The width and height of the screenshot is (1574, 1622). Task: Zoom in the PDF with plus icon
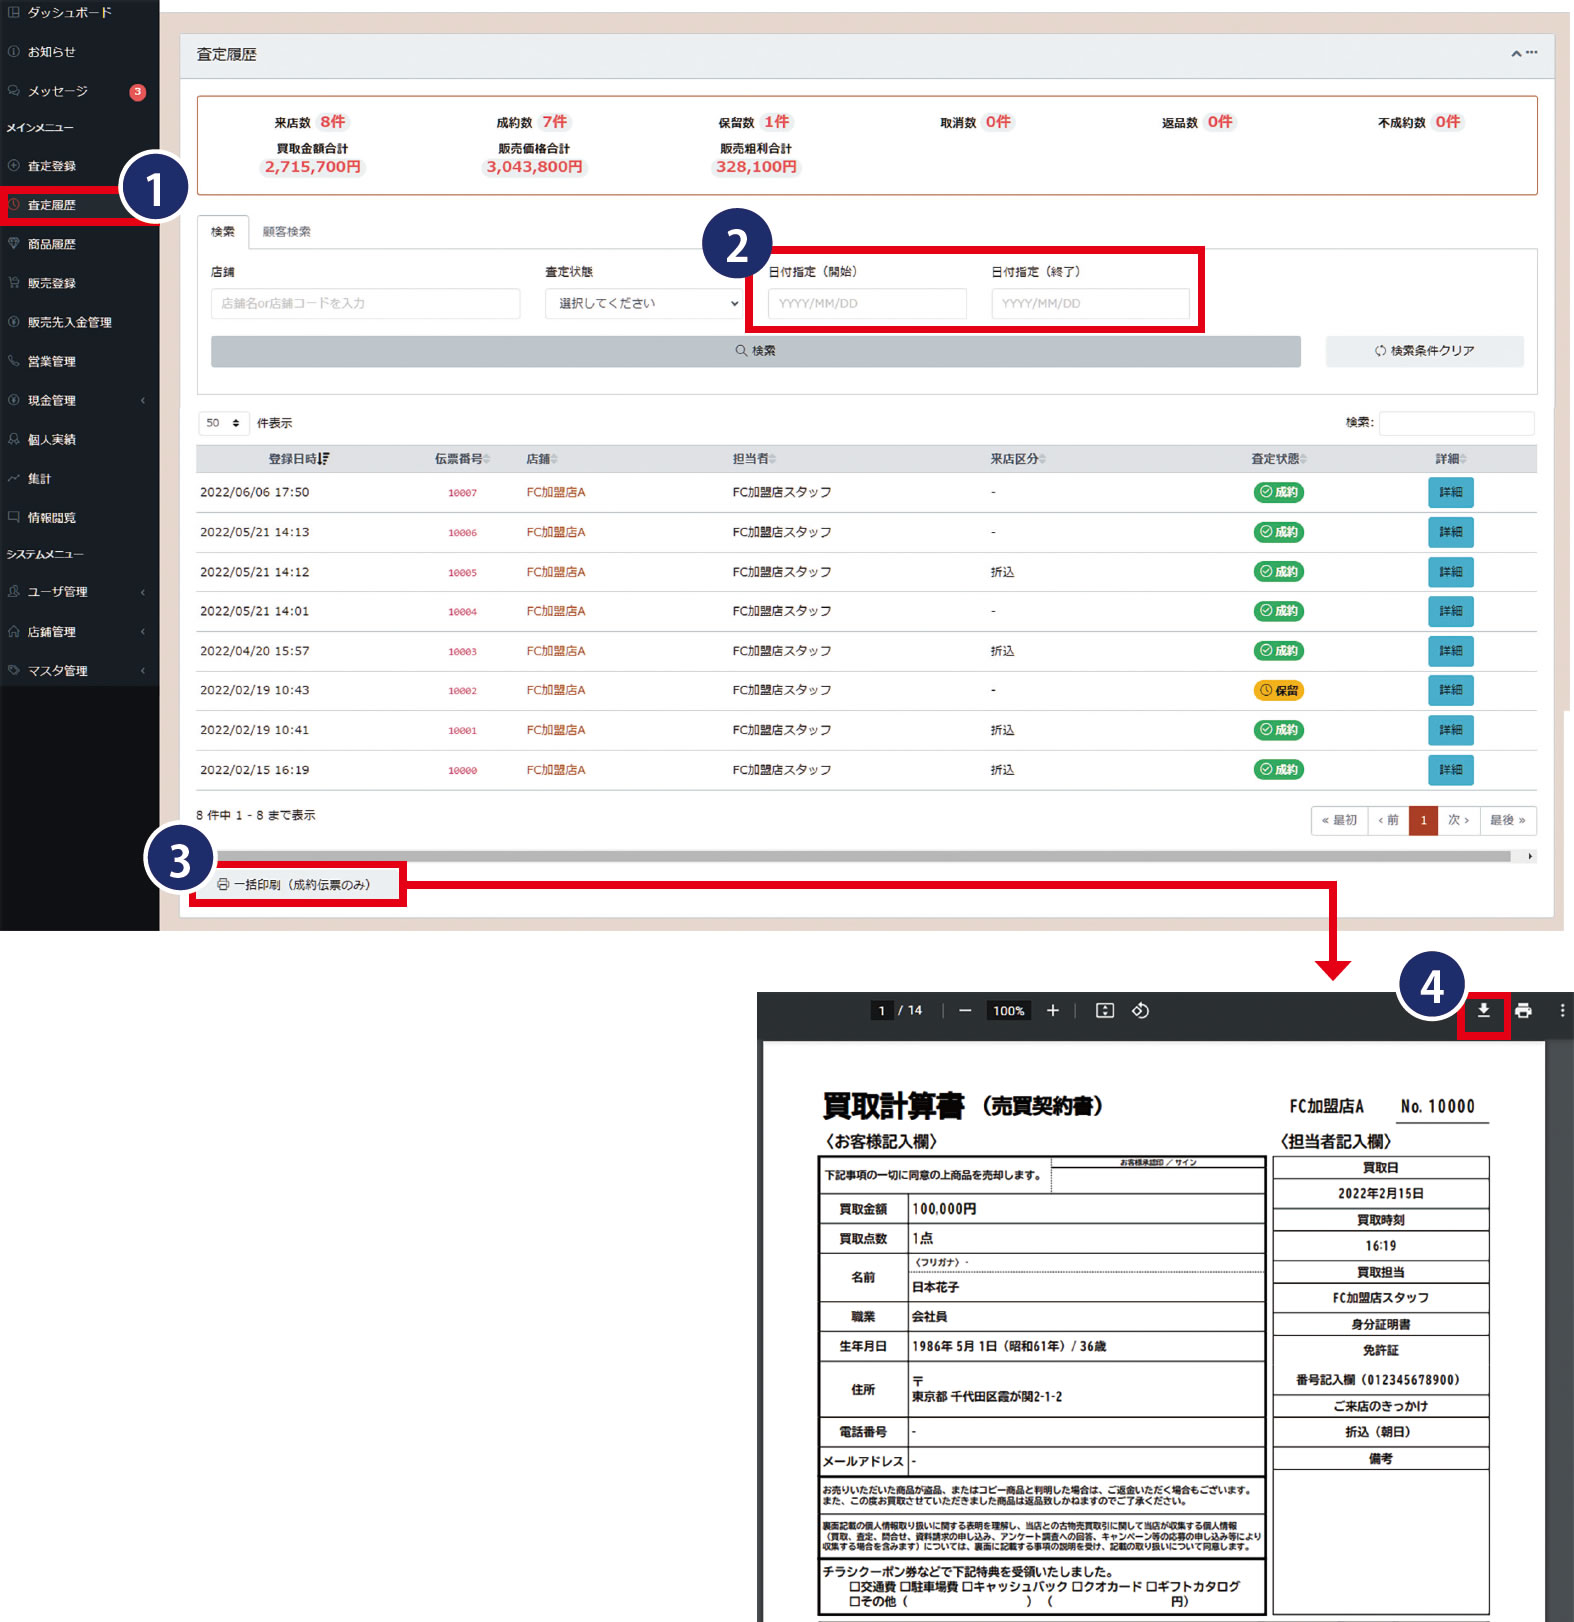[1052, 1011]
